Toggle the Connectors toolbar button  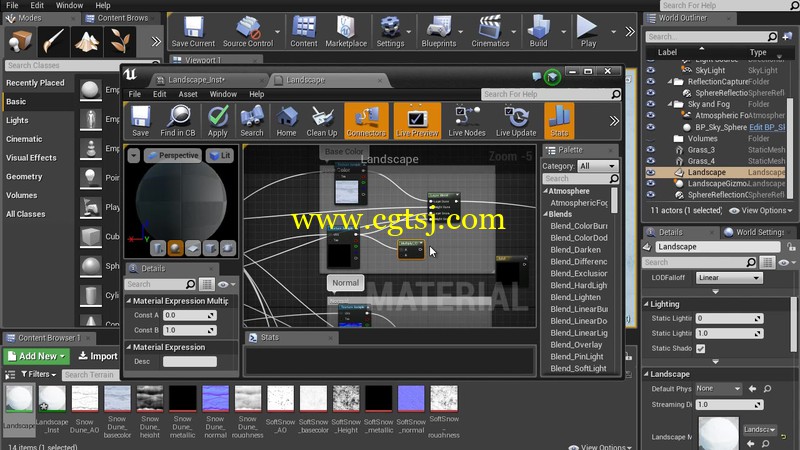(x=366, y=120)
